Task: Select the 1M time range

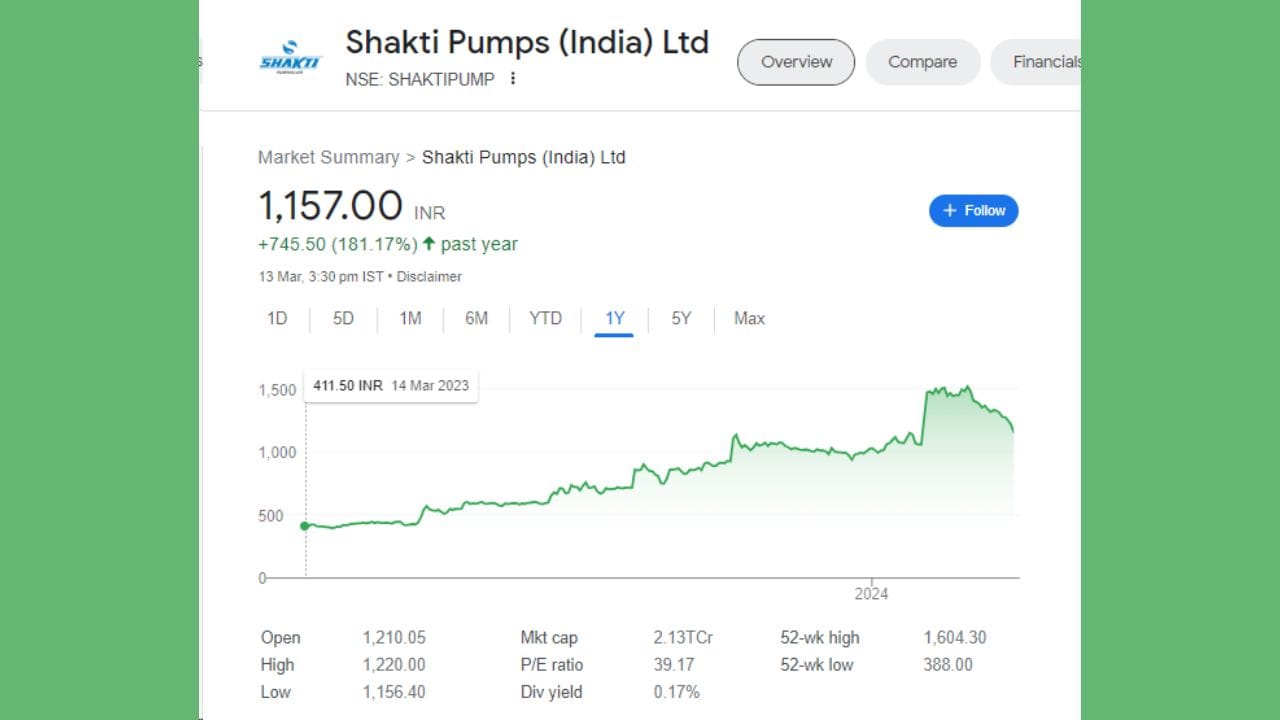Action: click(x=410, y=318)
